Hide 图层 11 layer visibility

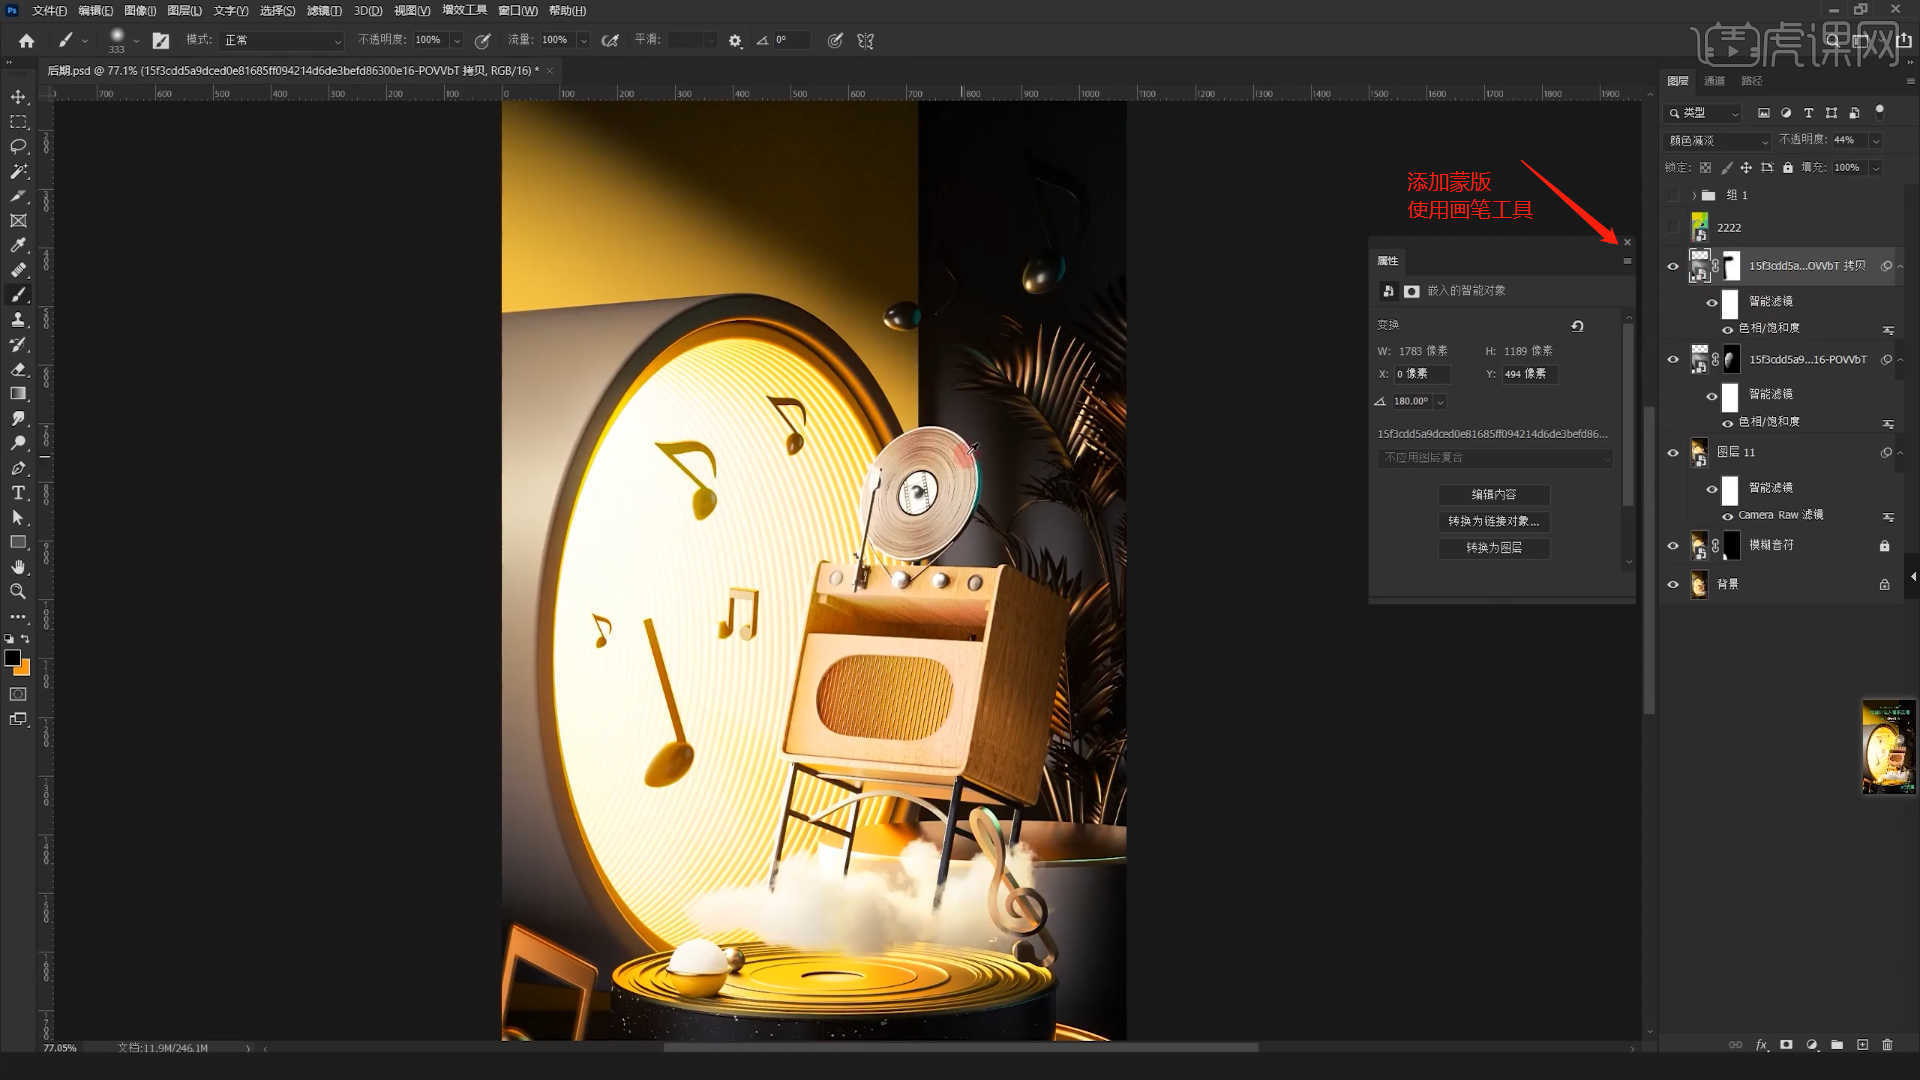pos(1673,453)
